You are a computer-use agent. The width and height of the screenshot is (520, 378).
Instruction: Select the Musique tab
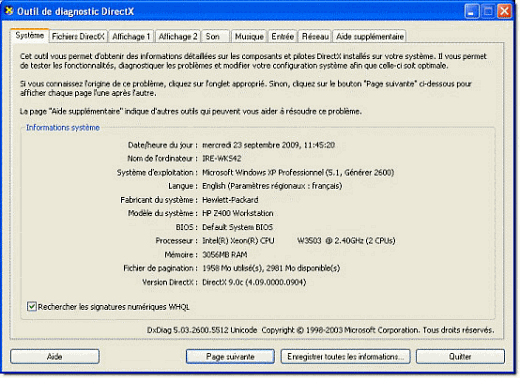(249, 36)
